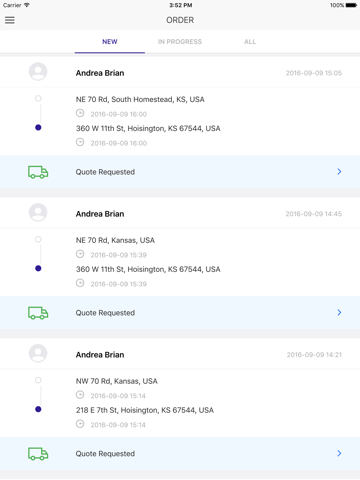Tap the green truck icon in the third order

click(x=38, y=454)
